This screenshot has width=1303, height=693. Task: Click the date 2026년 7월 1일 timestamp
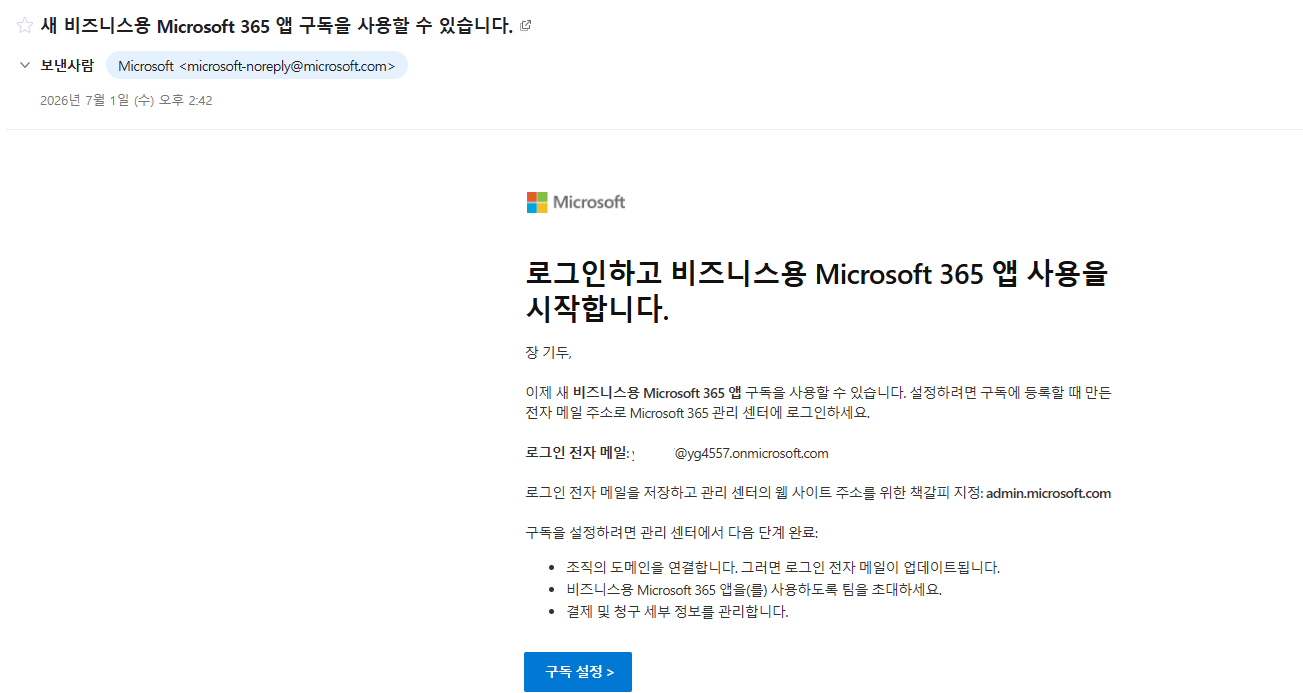tap(126, 100)
